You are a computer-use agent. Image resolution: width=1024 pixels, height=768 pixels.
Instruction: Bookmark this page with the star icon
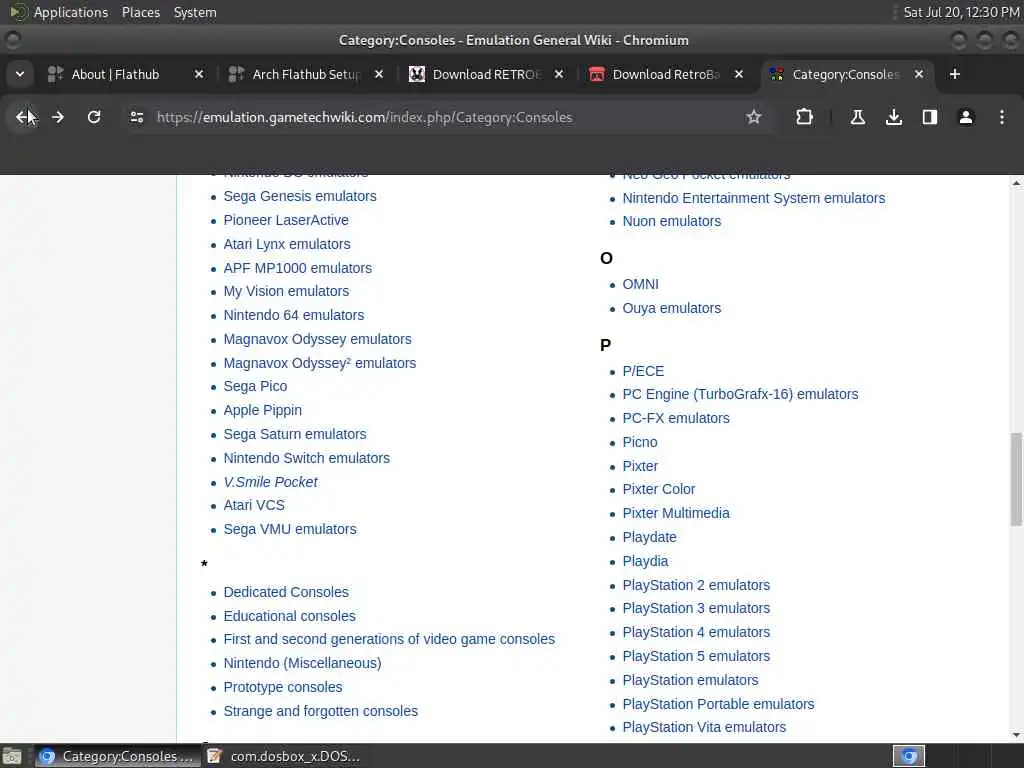click(x=754, y=117)
